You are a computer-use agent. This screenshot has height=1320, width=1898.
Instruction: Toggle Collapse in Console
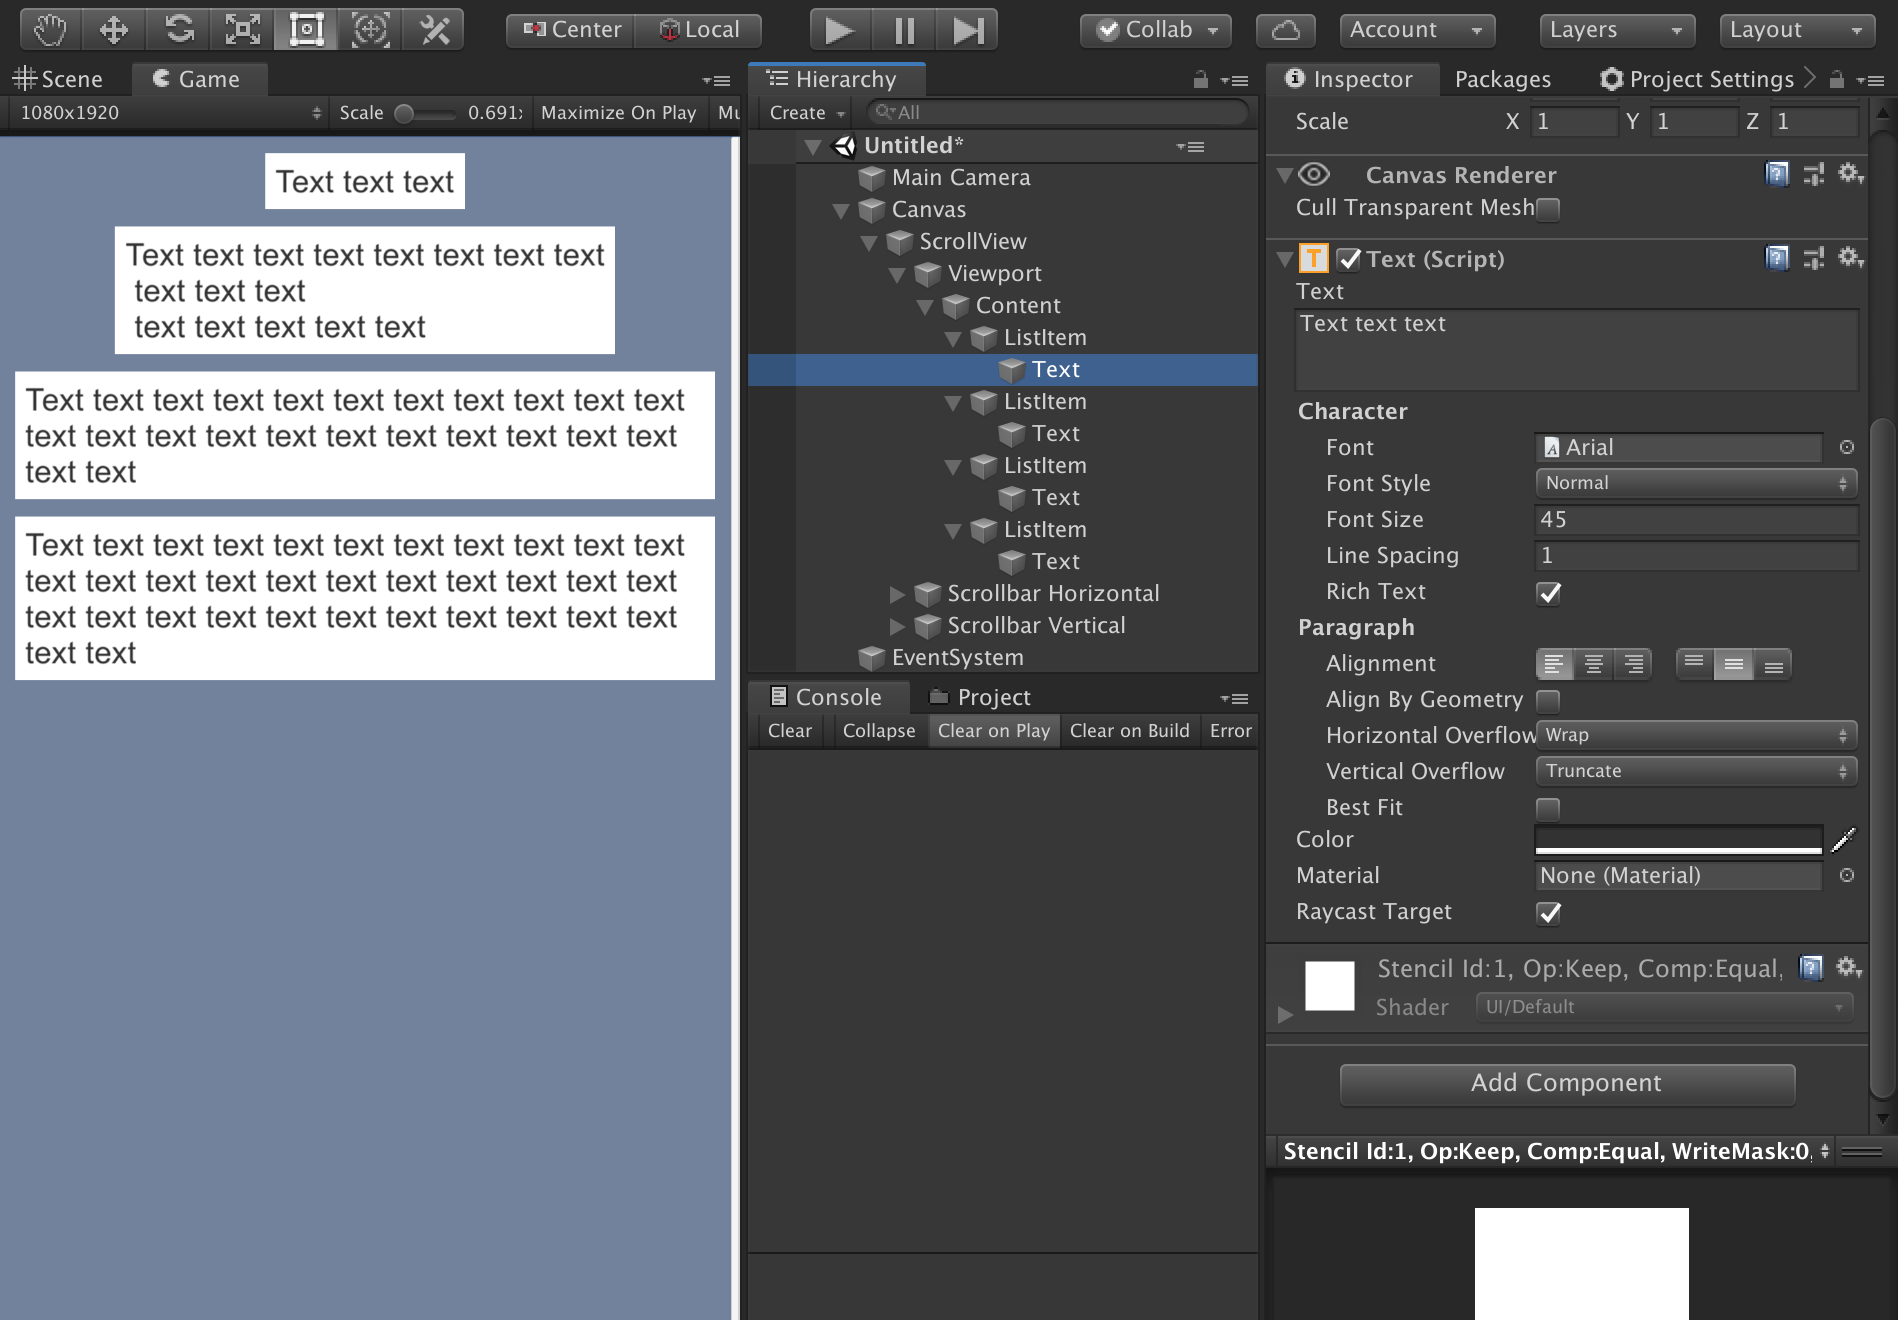point(878,731)
